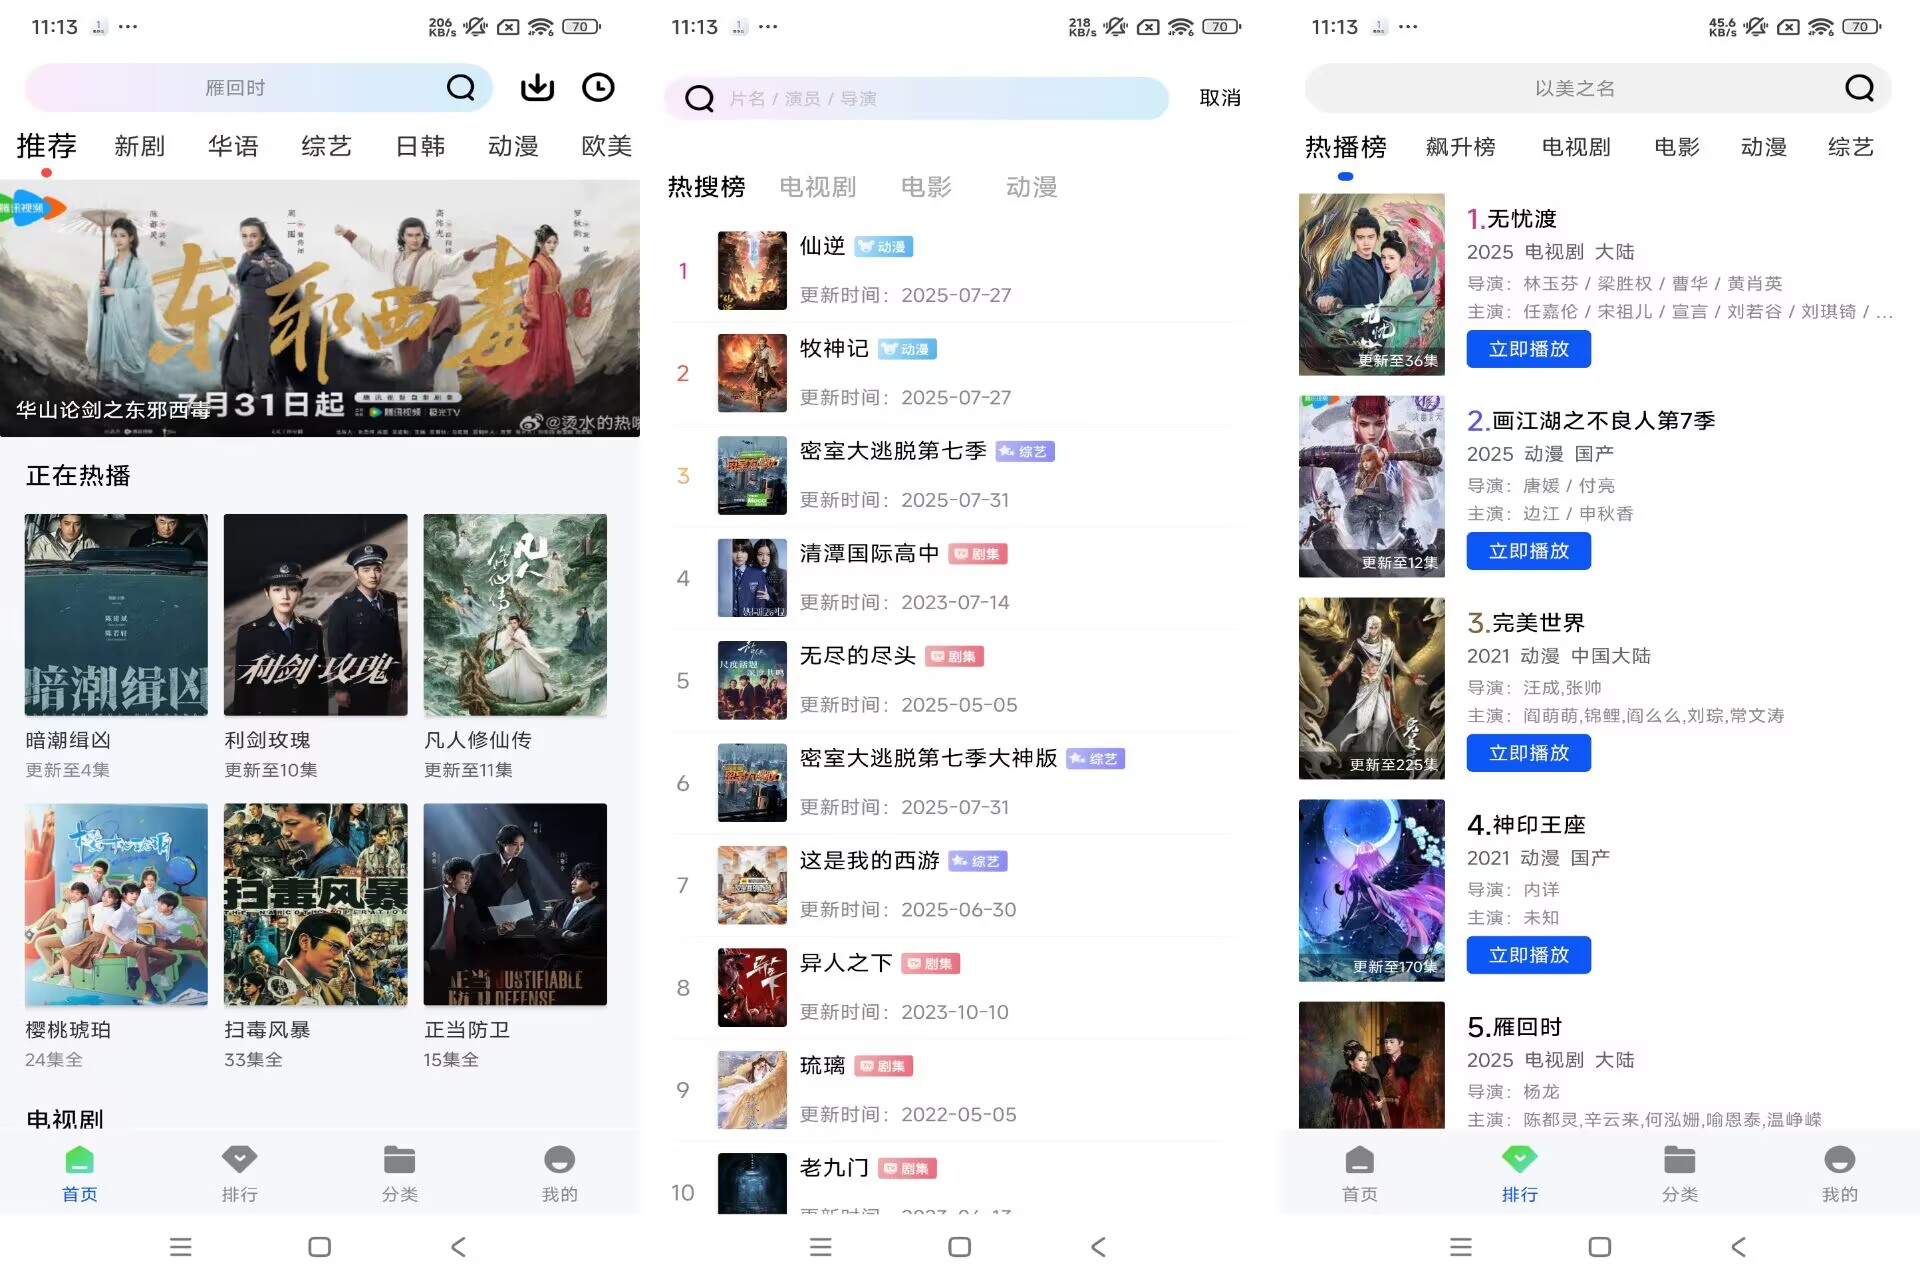Open the download manager icon
This screenshot has height=1280, width=1920.
pos(537,88)
